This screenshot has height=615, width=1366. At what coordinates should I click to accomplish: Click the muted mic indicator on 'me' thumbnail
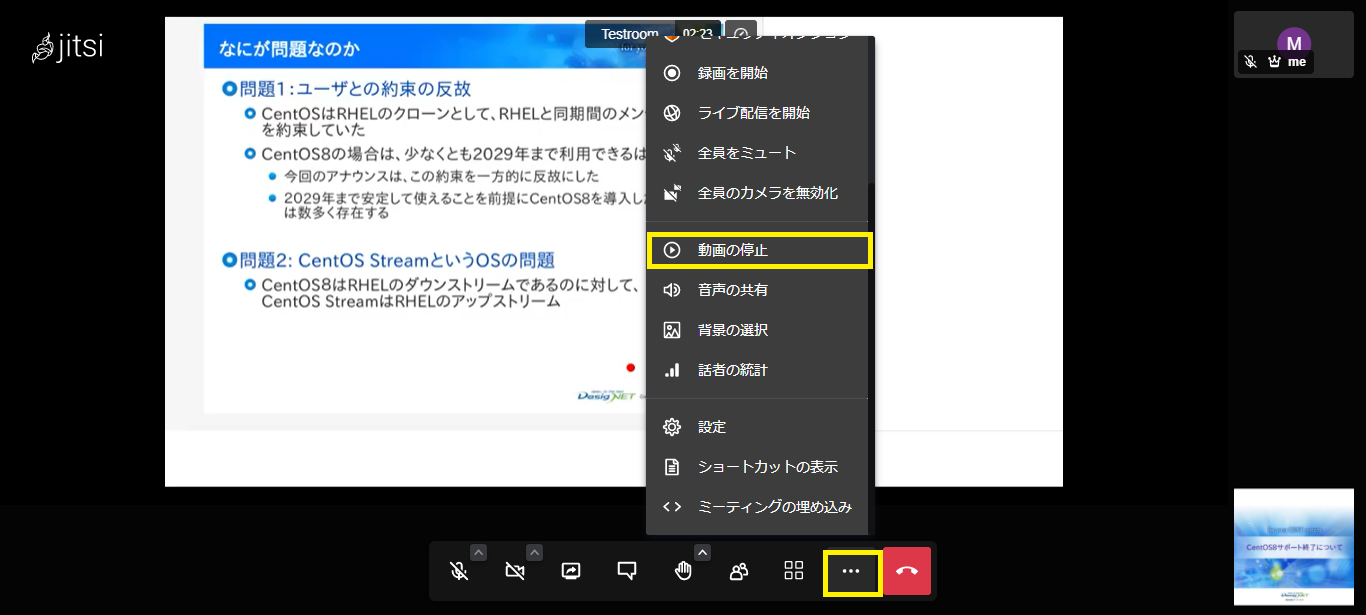coord(1250,62)
